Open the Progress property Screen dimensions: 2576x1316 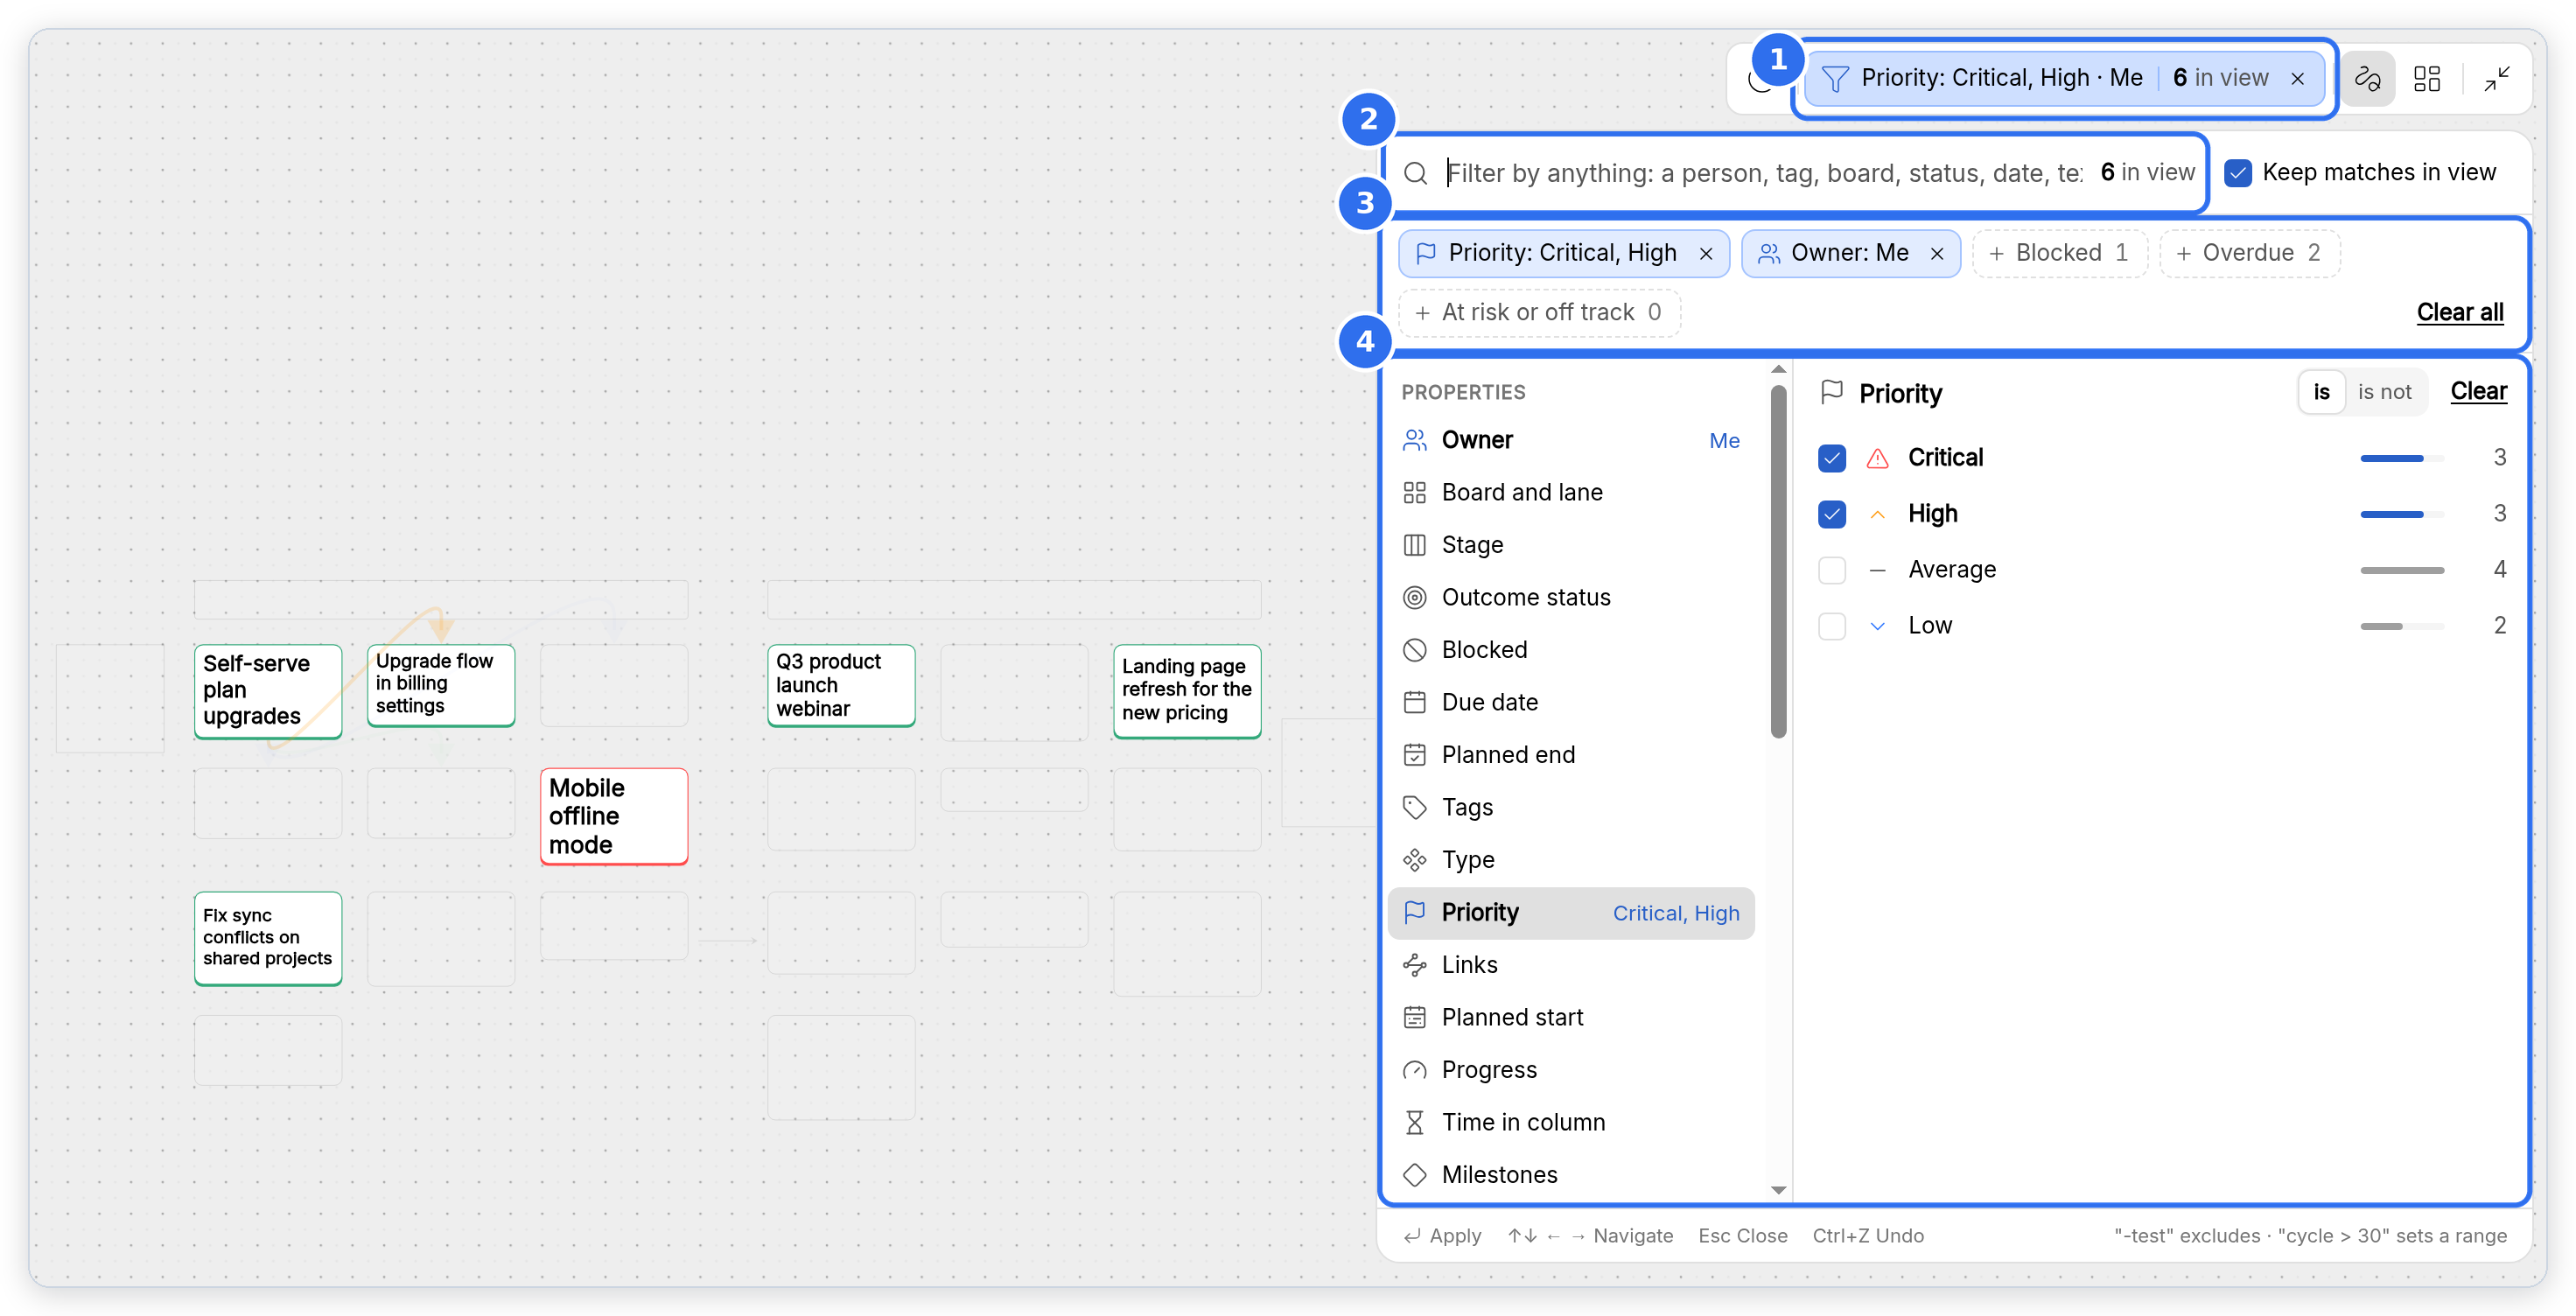[x=1571, y=1070]
